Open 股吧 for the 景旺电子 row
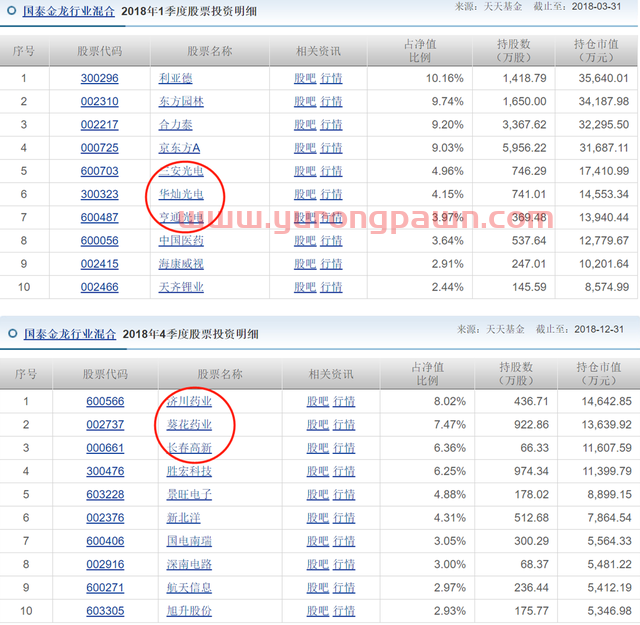This screenshot has width=640, height=625. pyautogui.click(x=318, y=494)
